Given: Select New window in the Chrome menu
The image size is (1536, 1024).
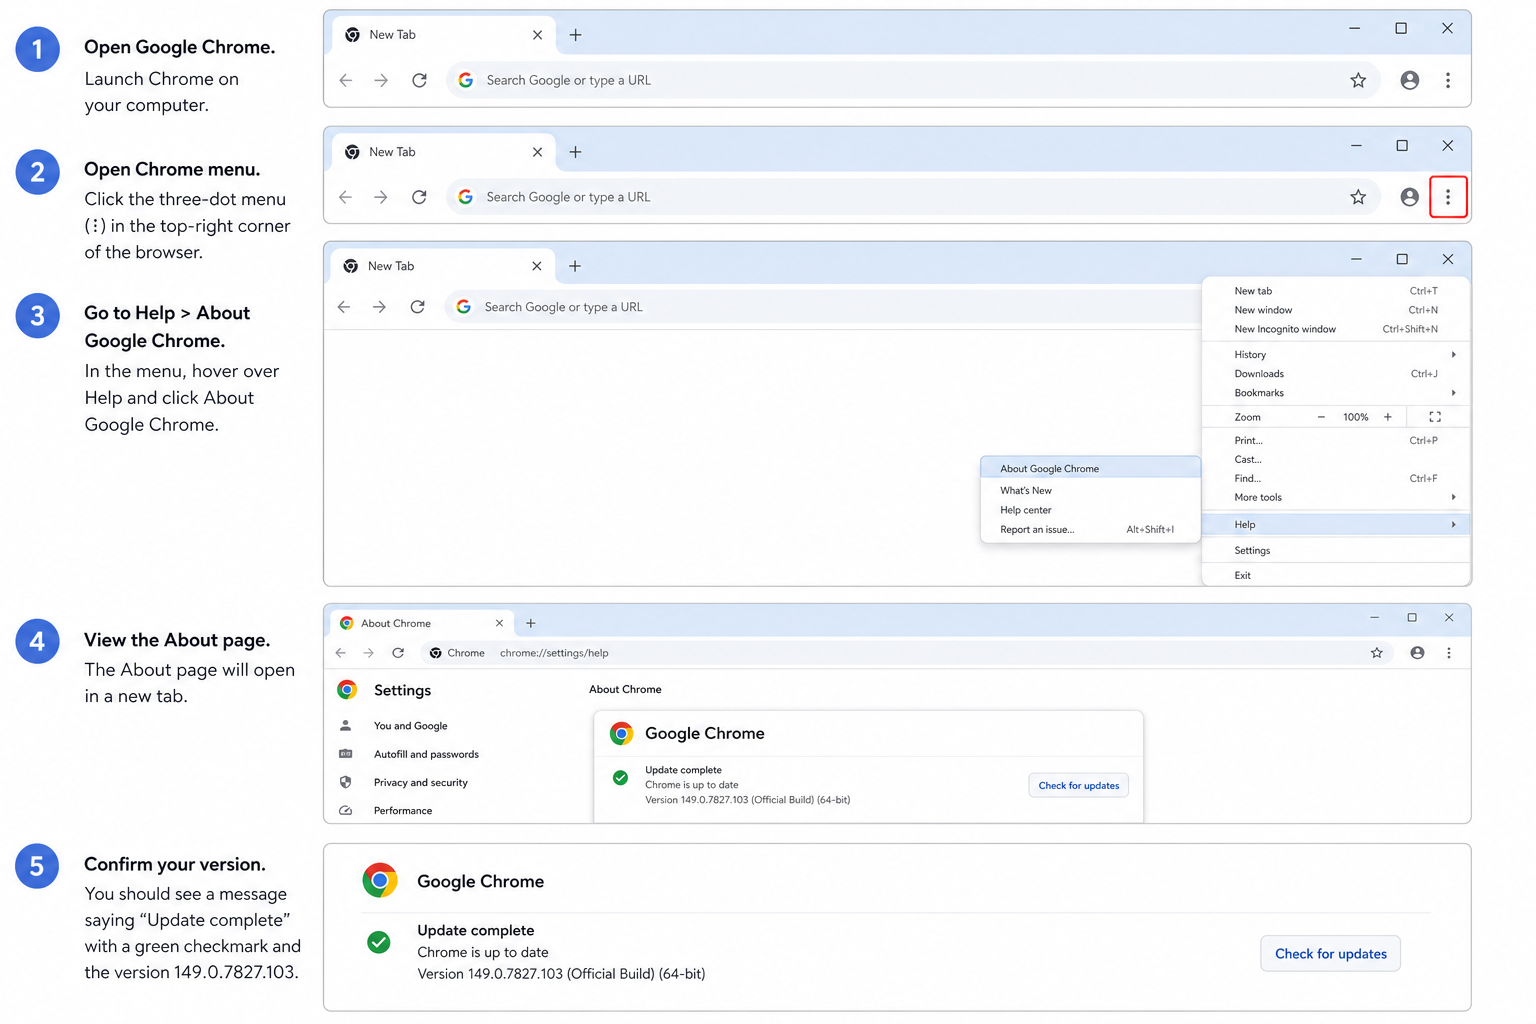Looking at the screenshot, I should (x=1337, y=310).
